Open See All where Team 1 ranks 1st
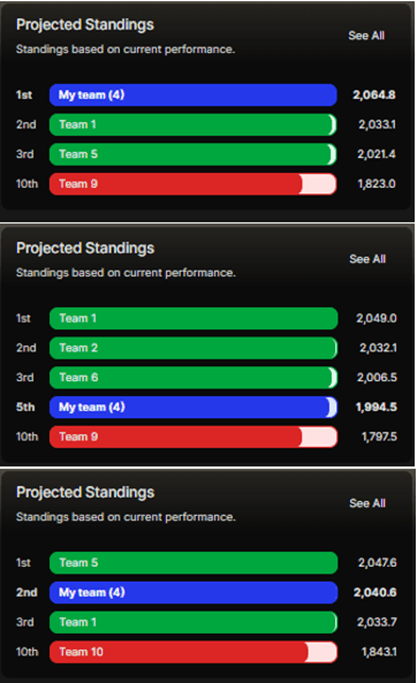The width and height of the screenshot is (417, 683). 367,259
